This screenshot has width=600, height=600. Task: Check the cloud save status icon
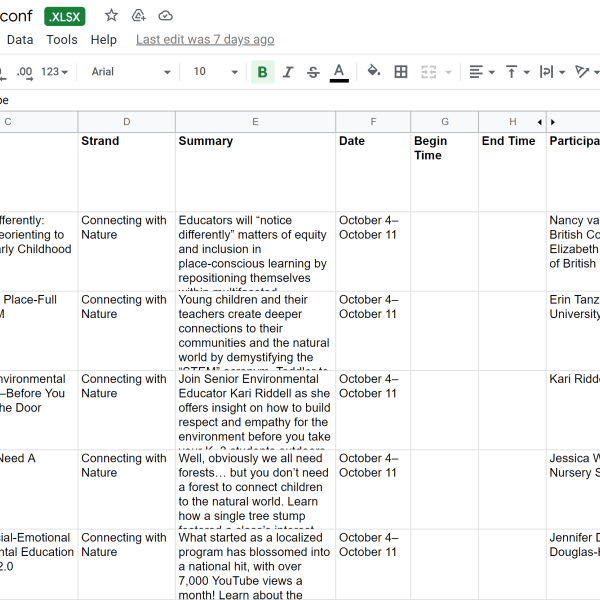(x=166, y=16)
